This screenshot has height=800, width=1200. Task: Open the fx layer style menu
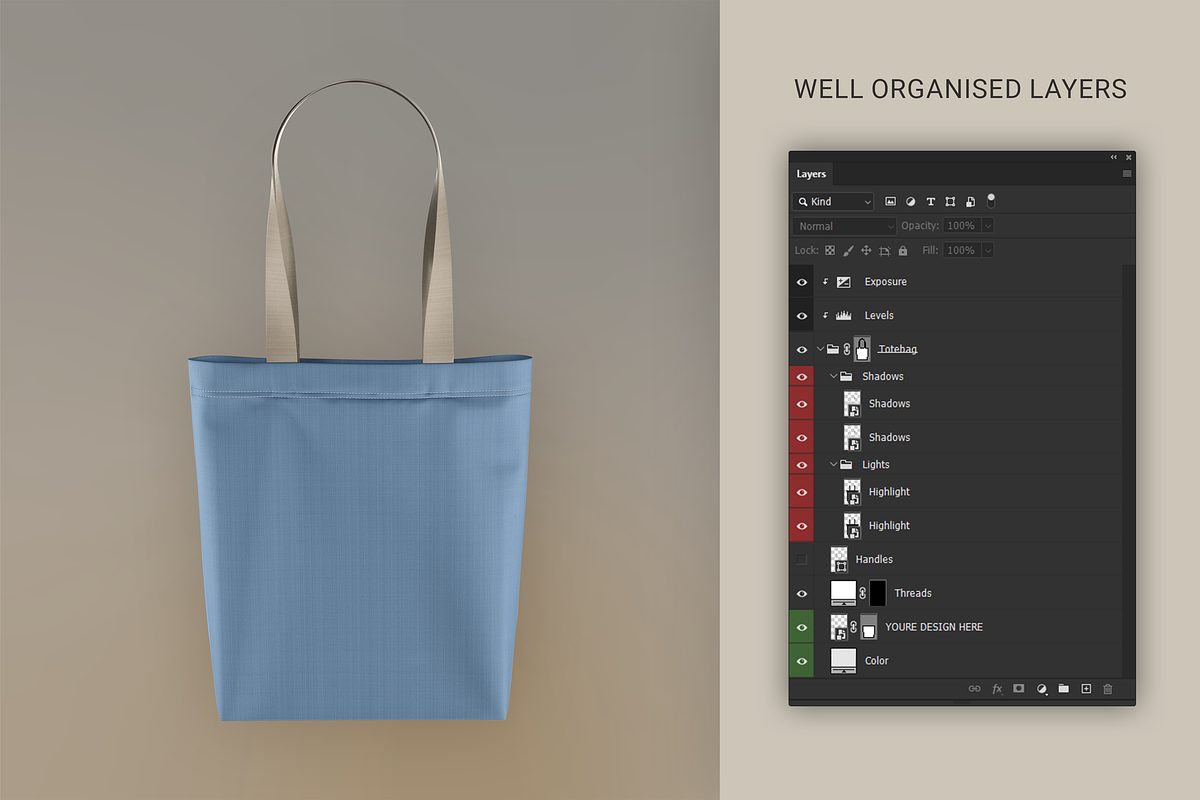coord(997,689)
